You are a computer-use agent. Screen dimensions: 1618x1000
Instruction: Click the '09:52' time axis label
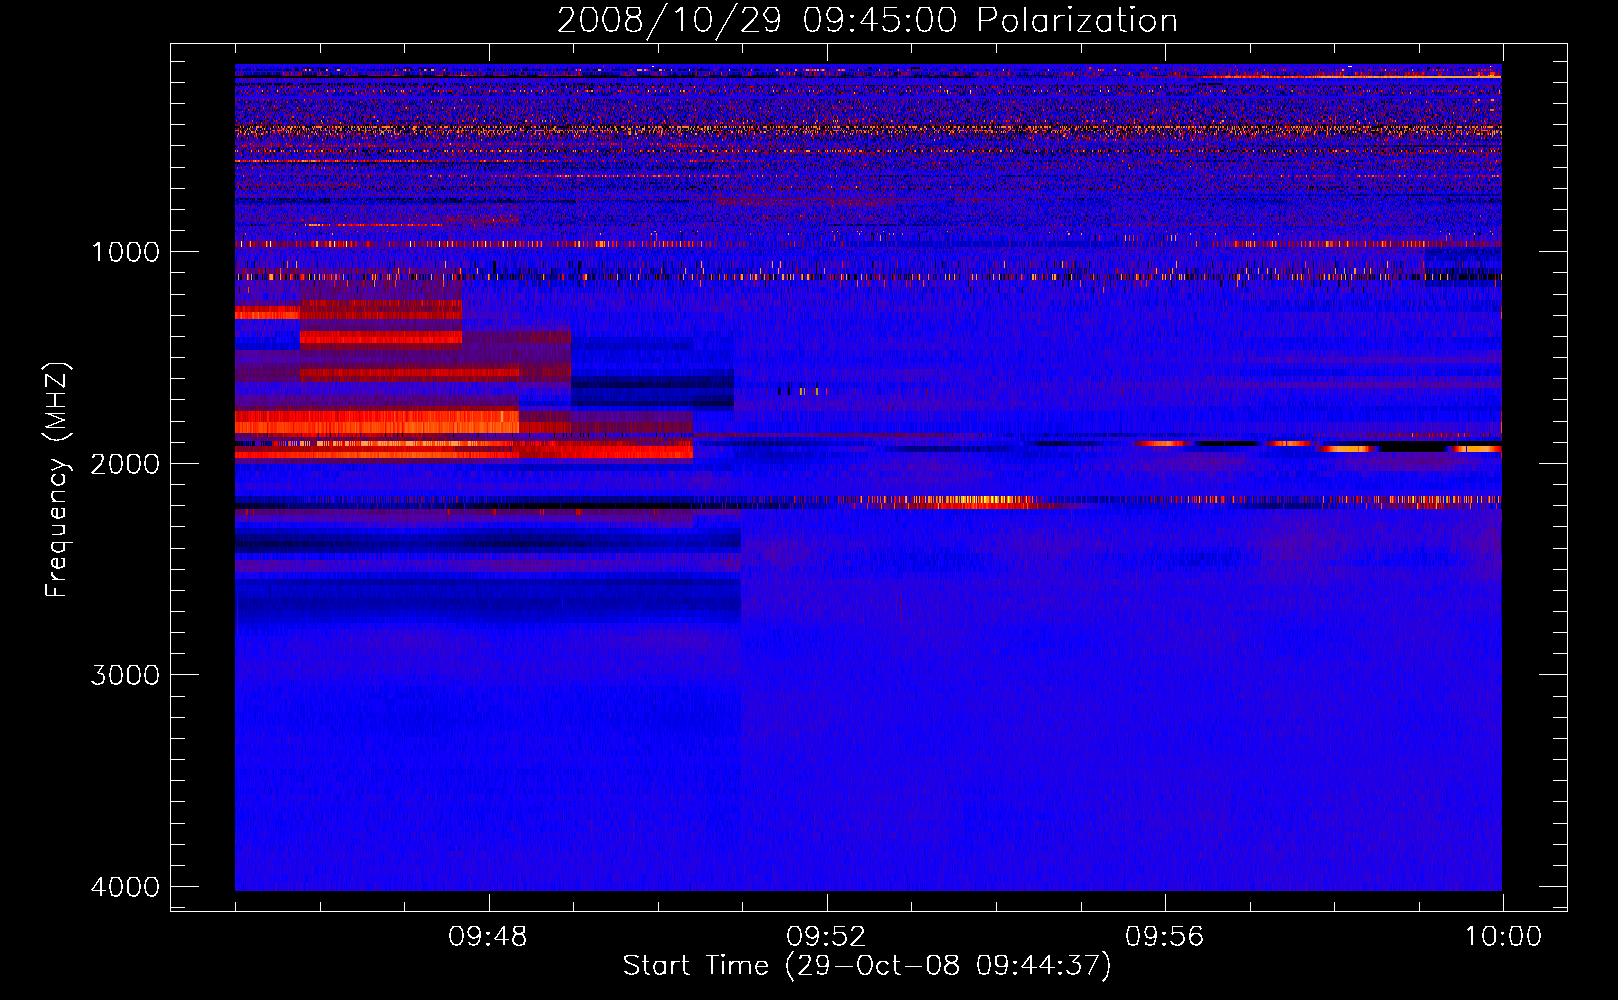[x=826, y=937]
